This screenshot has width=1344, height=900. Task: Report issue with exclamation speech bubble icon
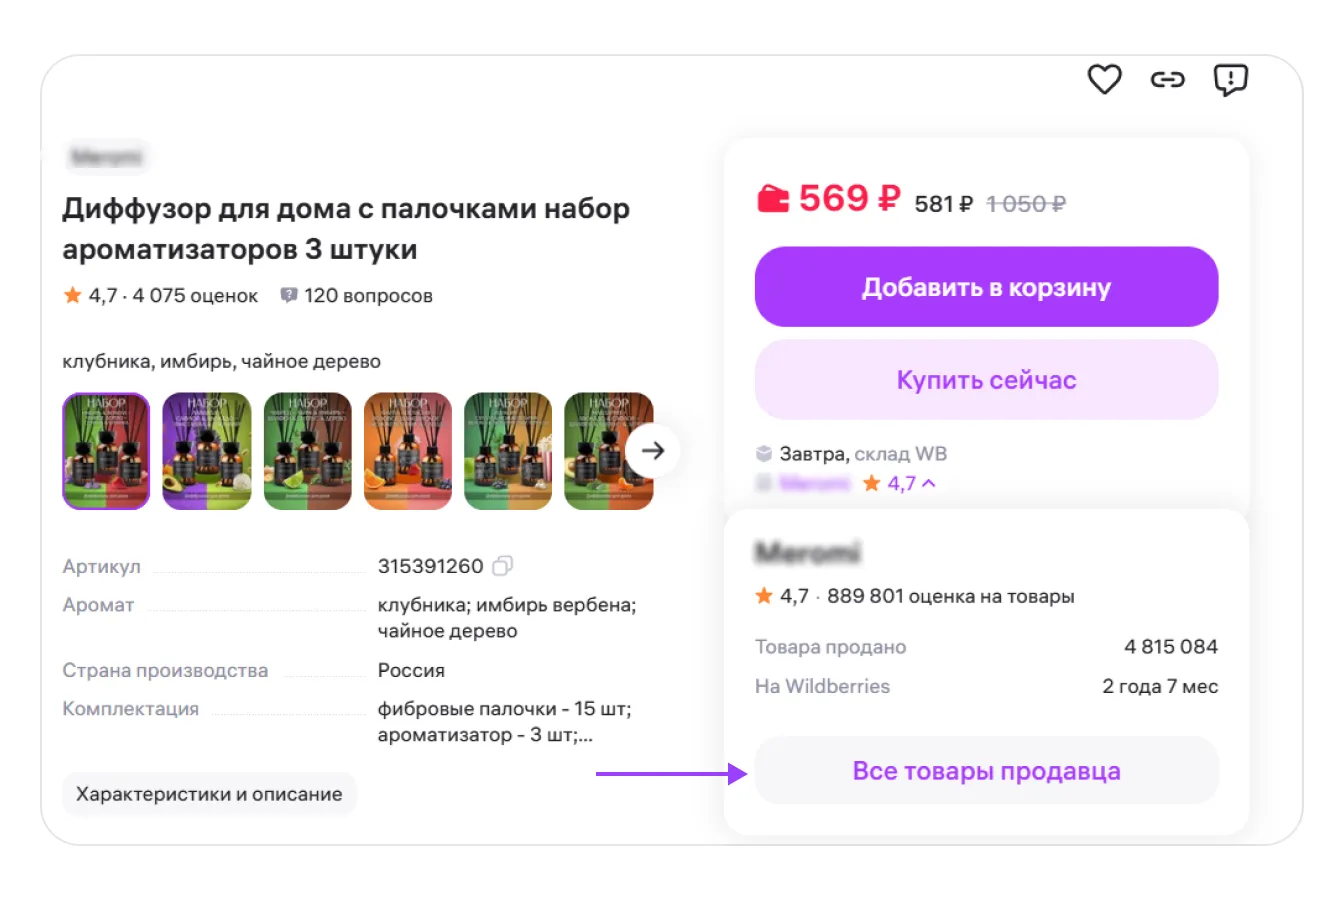pos(1230,79)
